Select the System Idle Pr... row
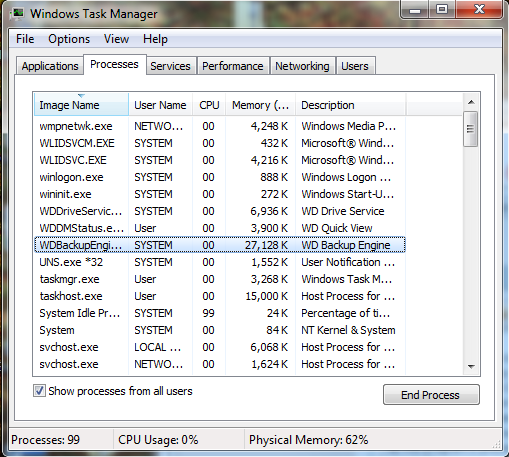This screenshot has height=457, width=509. click(x=220, y=313)
